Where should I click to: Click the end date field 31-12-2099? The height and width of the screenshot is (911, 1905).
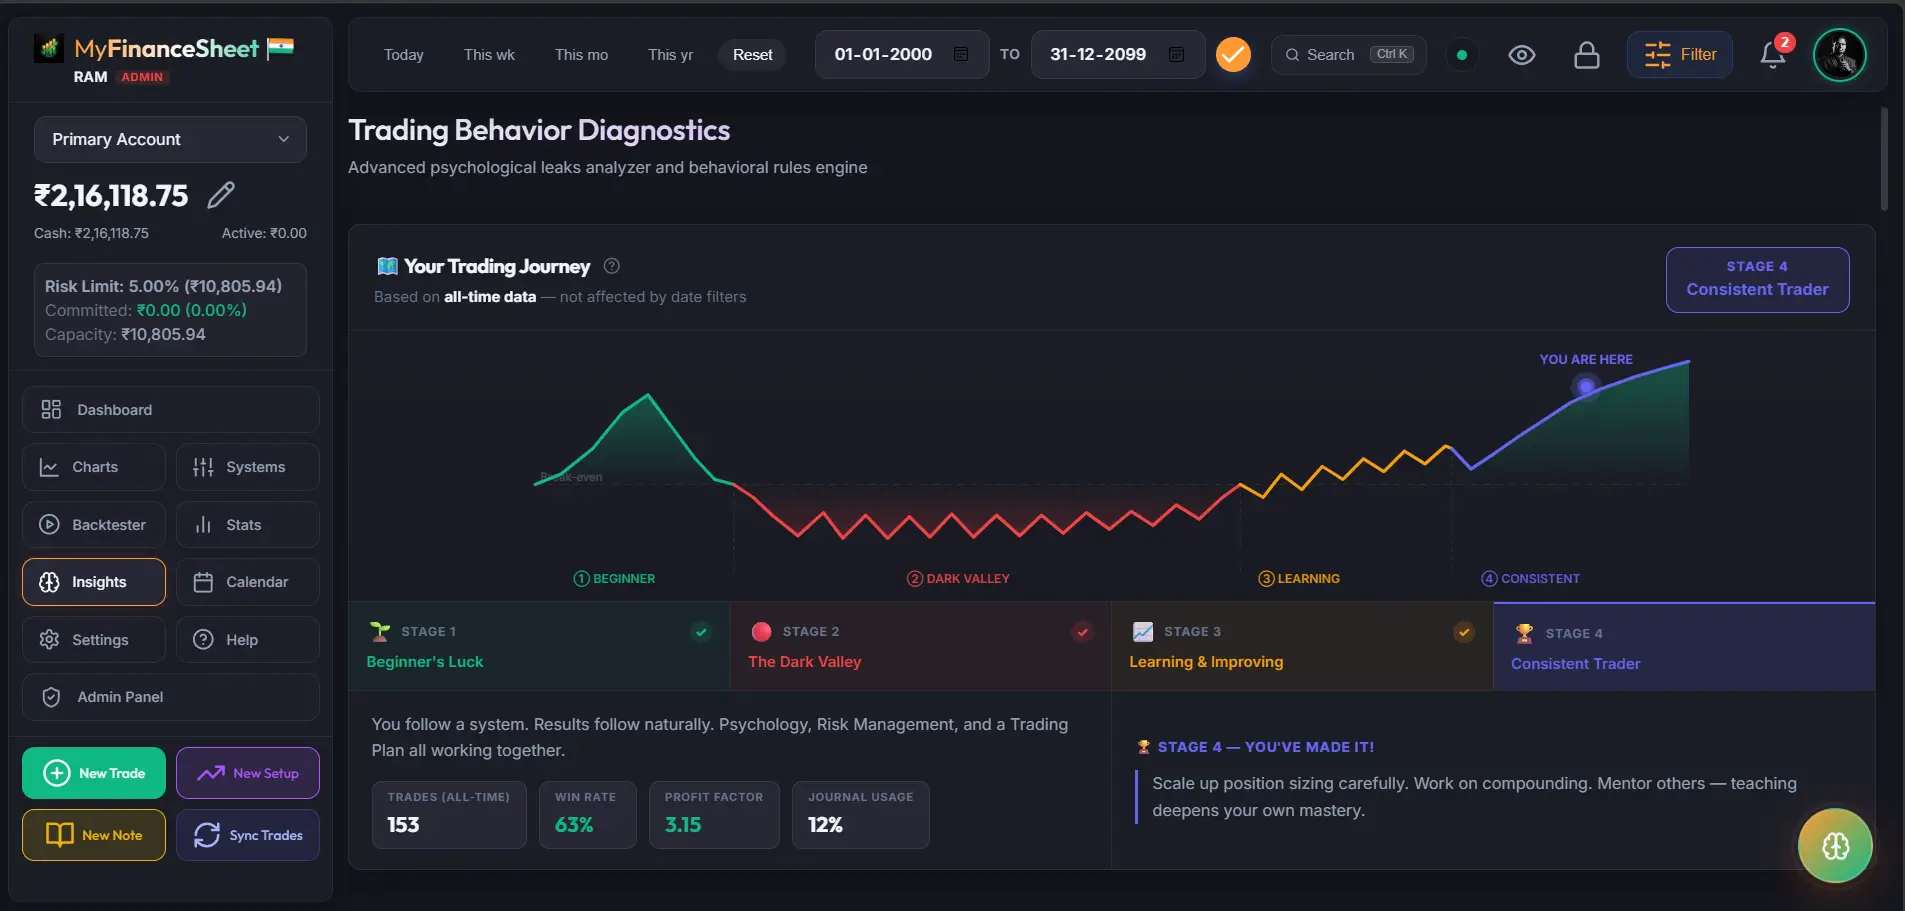coord(1118,54)
